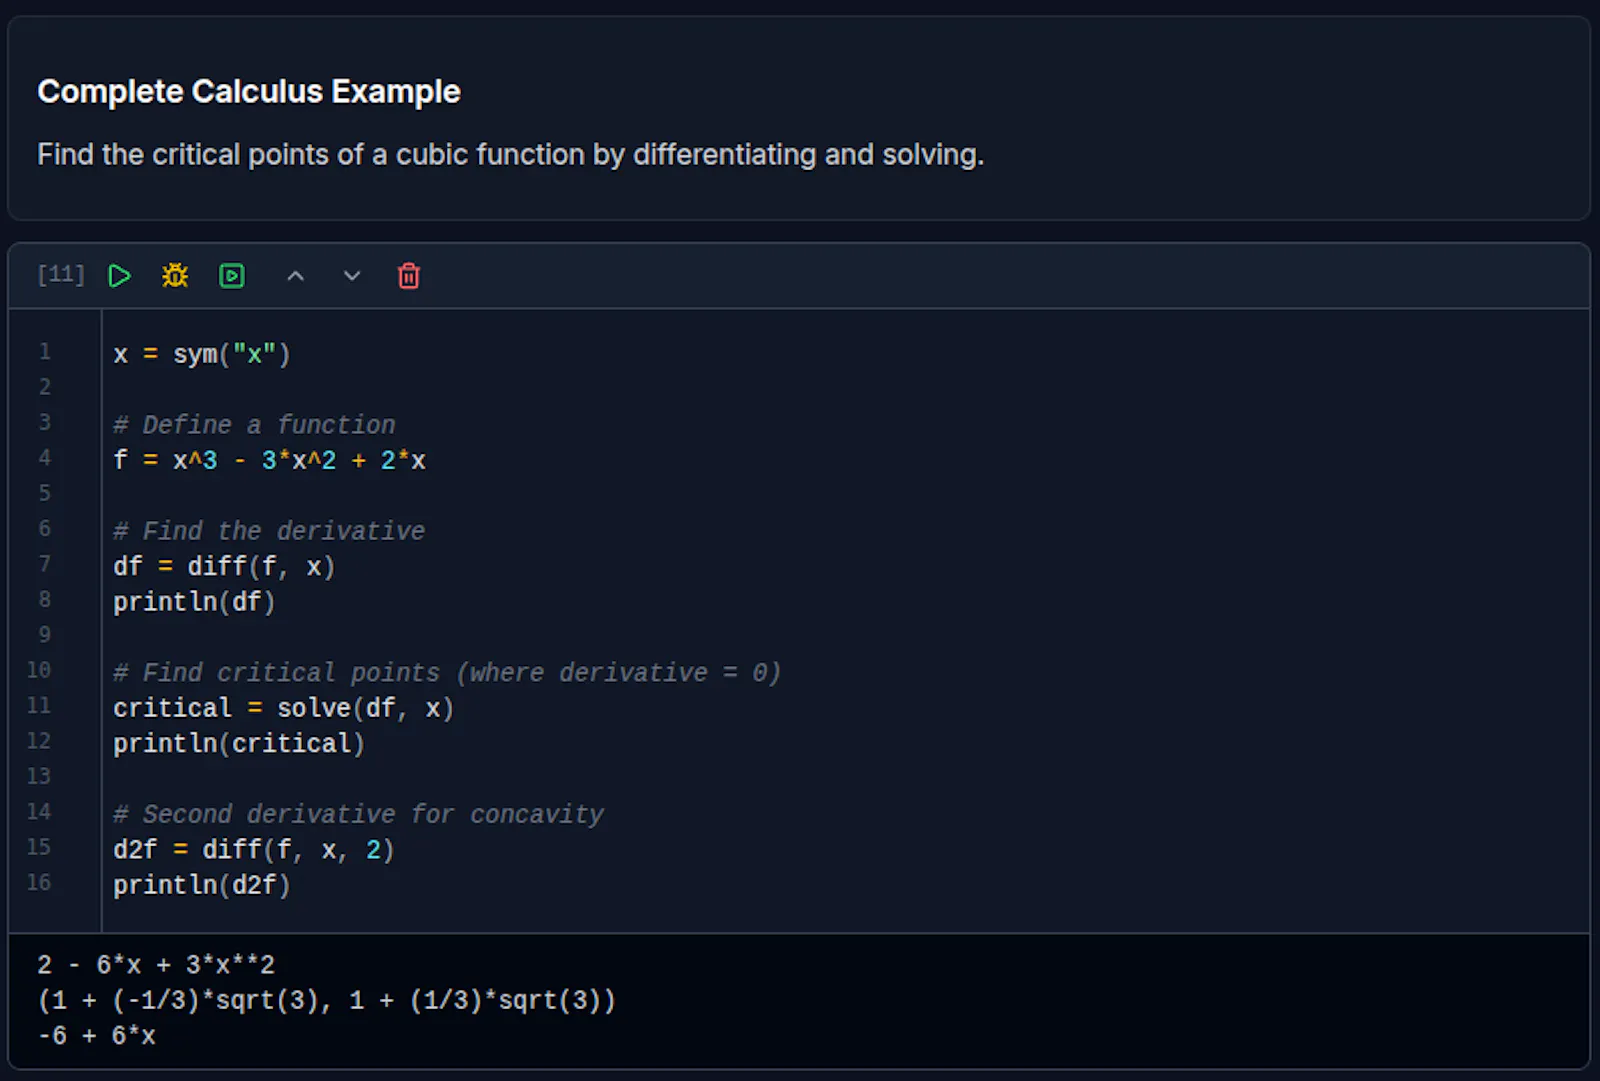Click the '# Define a function' comment
The width and height of the screenshot is (1600, 1081).
tap(254, 425)
